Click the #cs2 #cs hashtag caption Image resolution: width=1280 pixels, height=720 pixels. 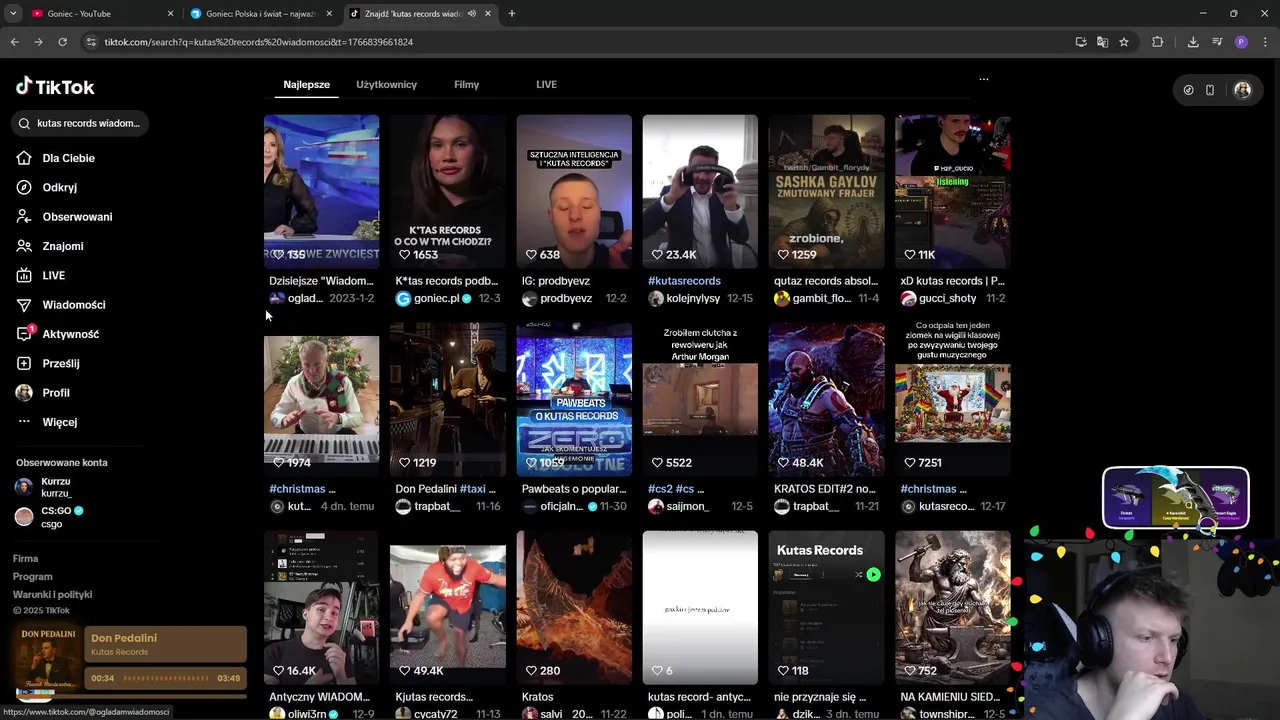tap(676, 489)
